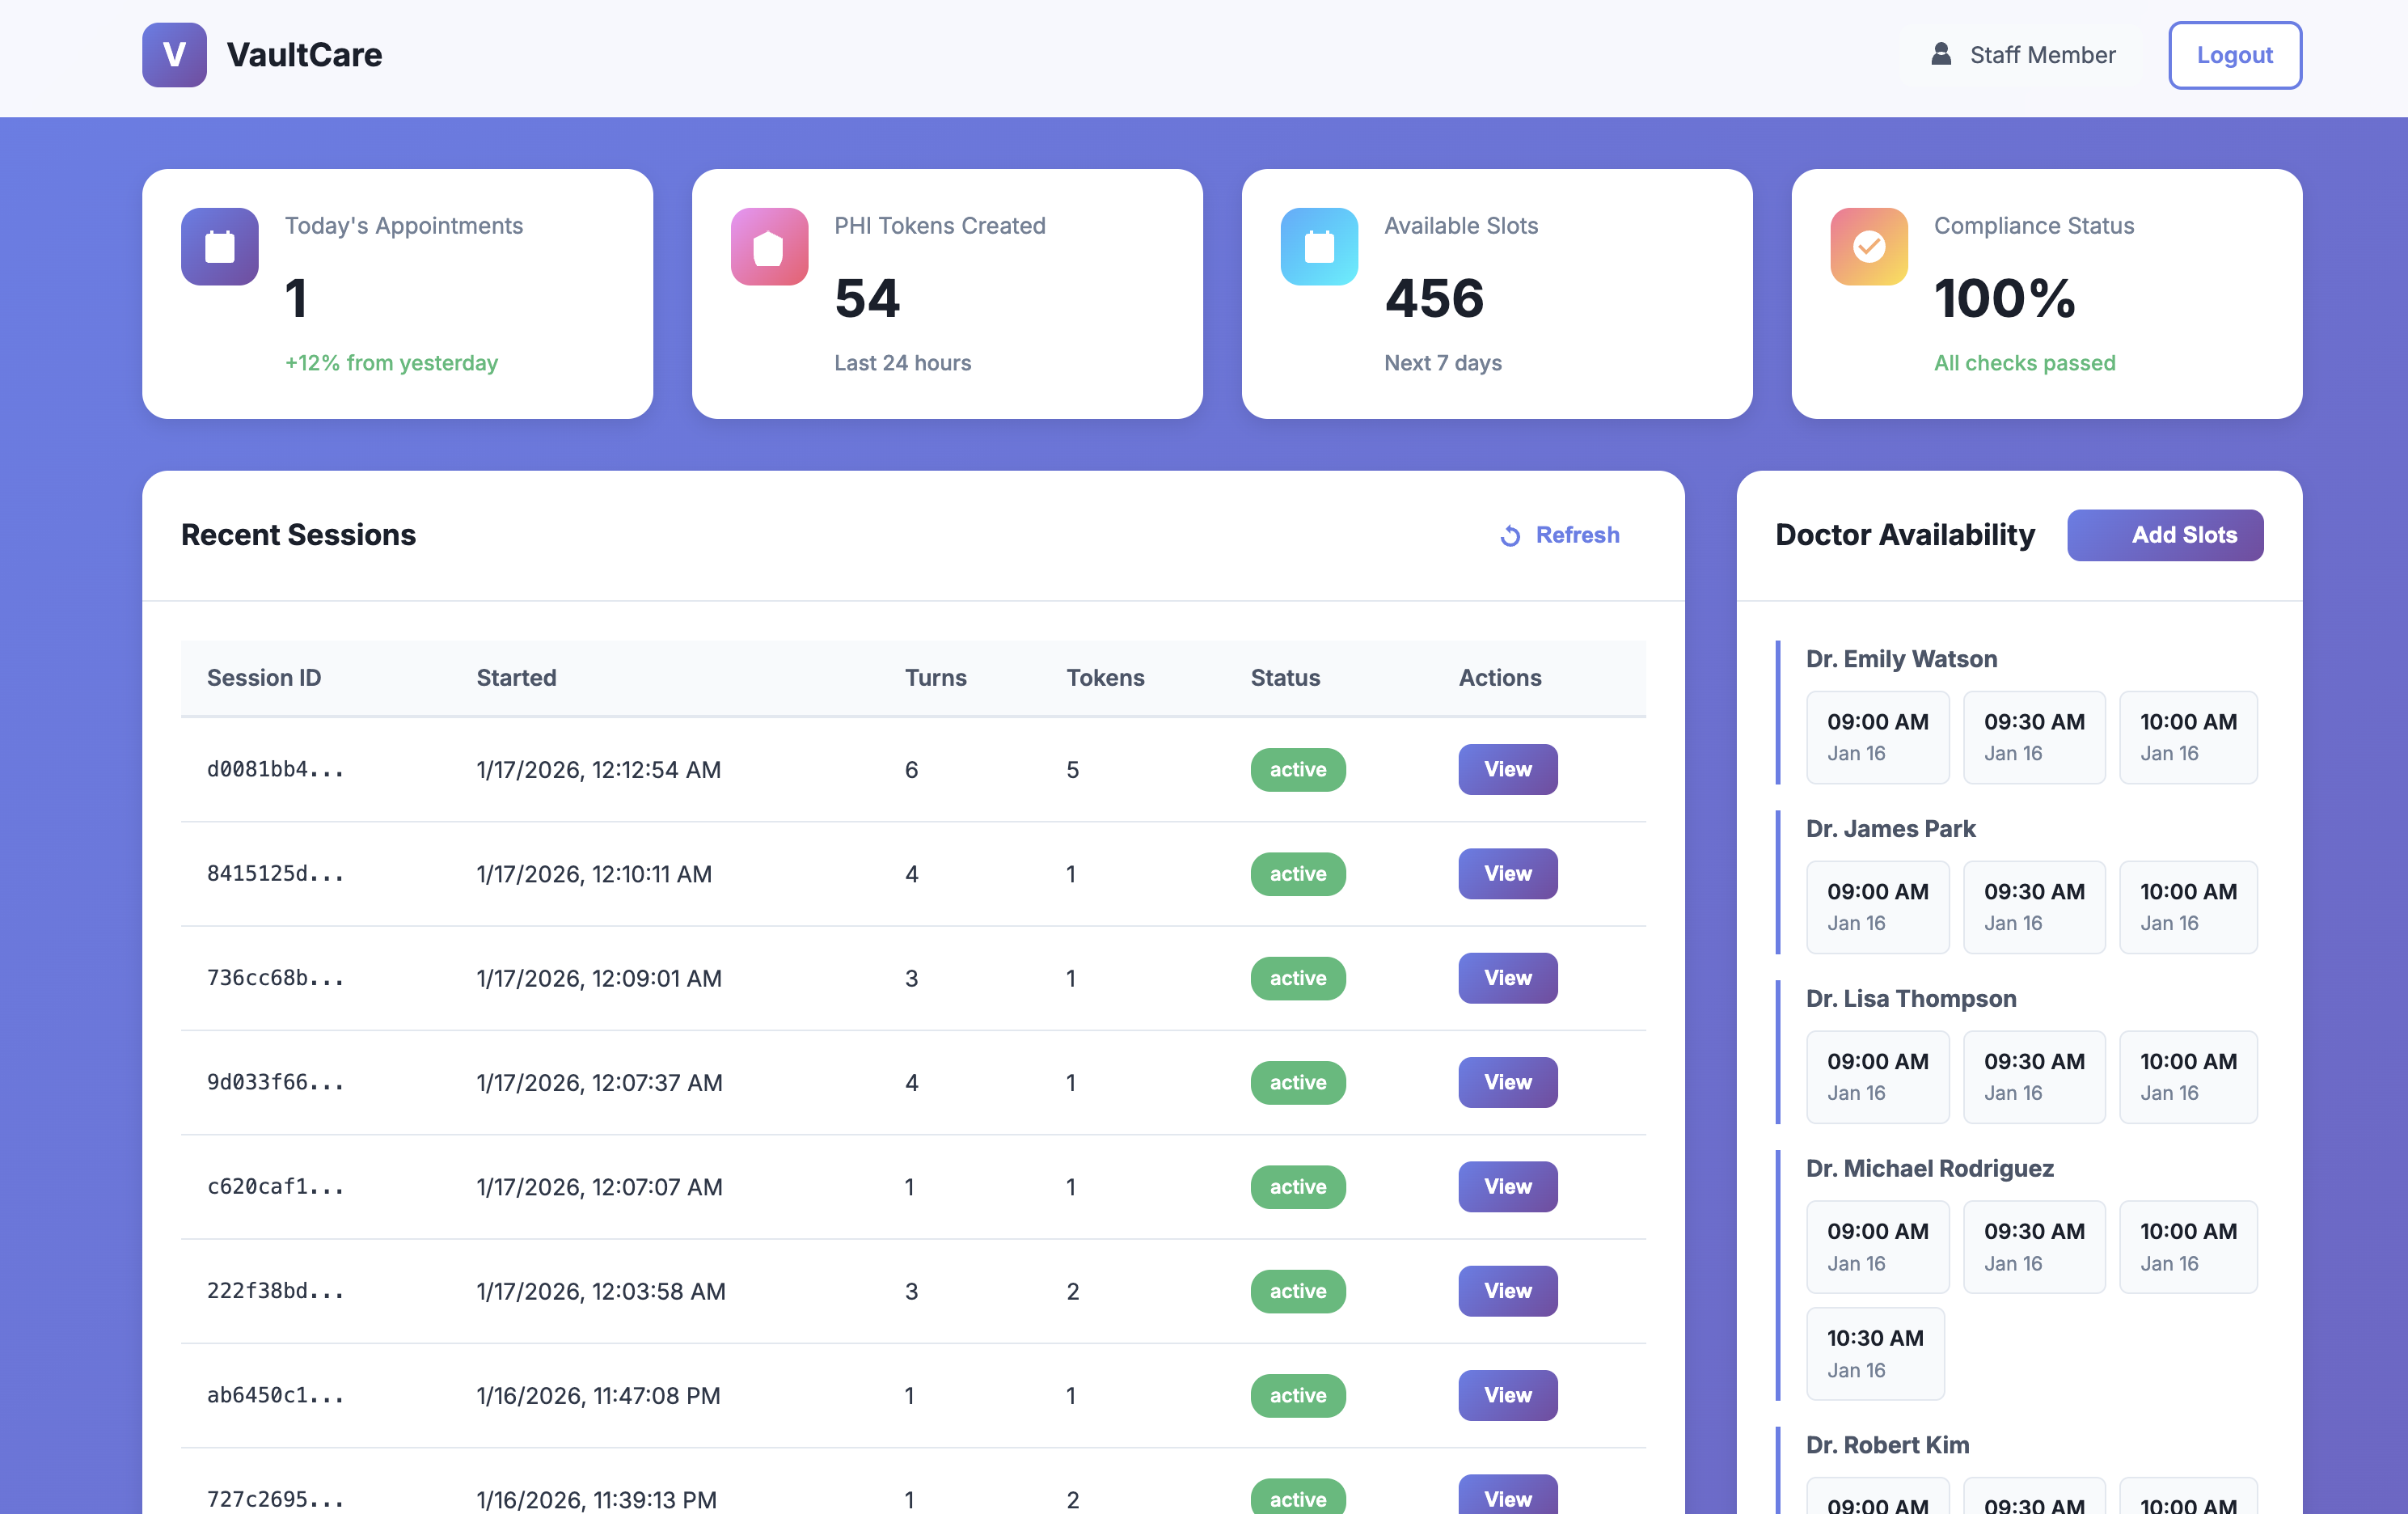Click the Session ID column header
The width and height of the screenshot is (2408, 1514).
[264, 678]
